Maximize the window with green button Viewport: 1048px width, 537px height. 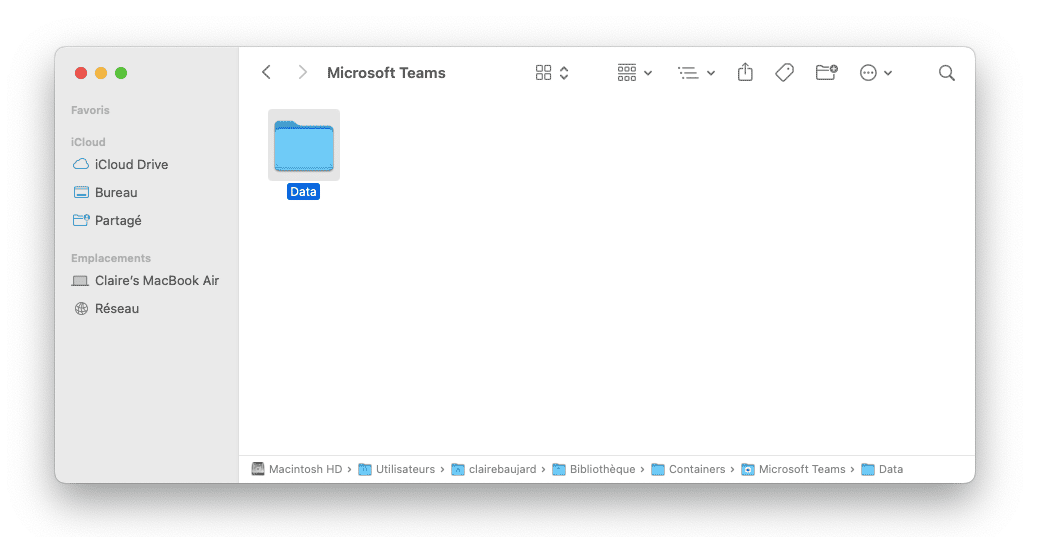121,73
